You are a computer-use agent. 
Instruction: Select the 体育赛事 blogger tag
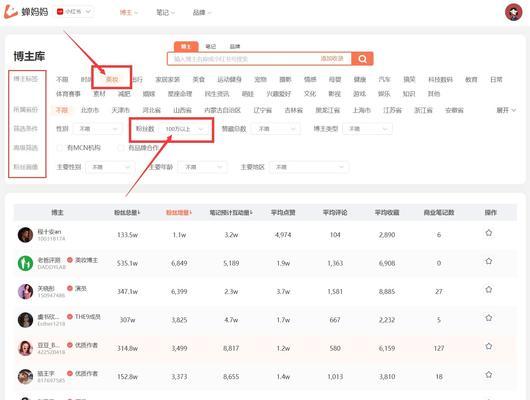pyautogui.click(x=68, y=94)
